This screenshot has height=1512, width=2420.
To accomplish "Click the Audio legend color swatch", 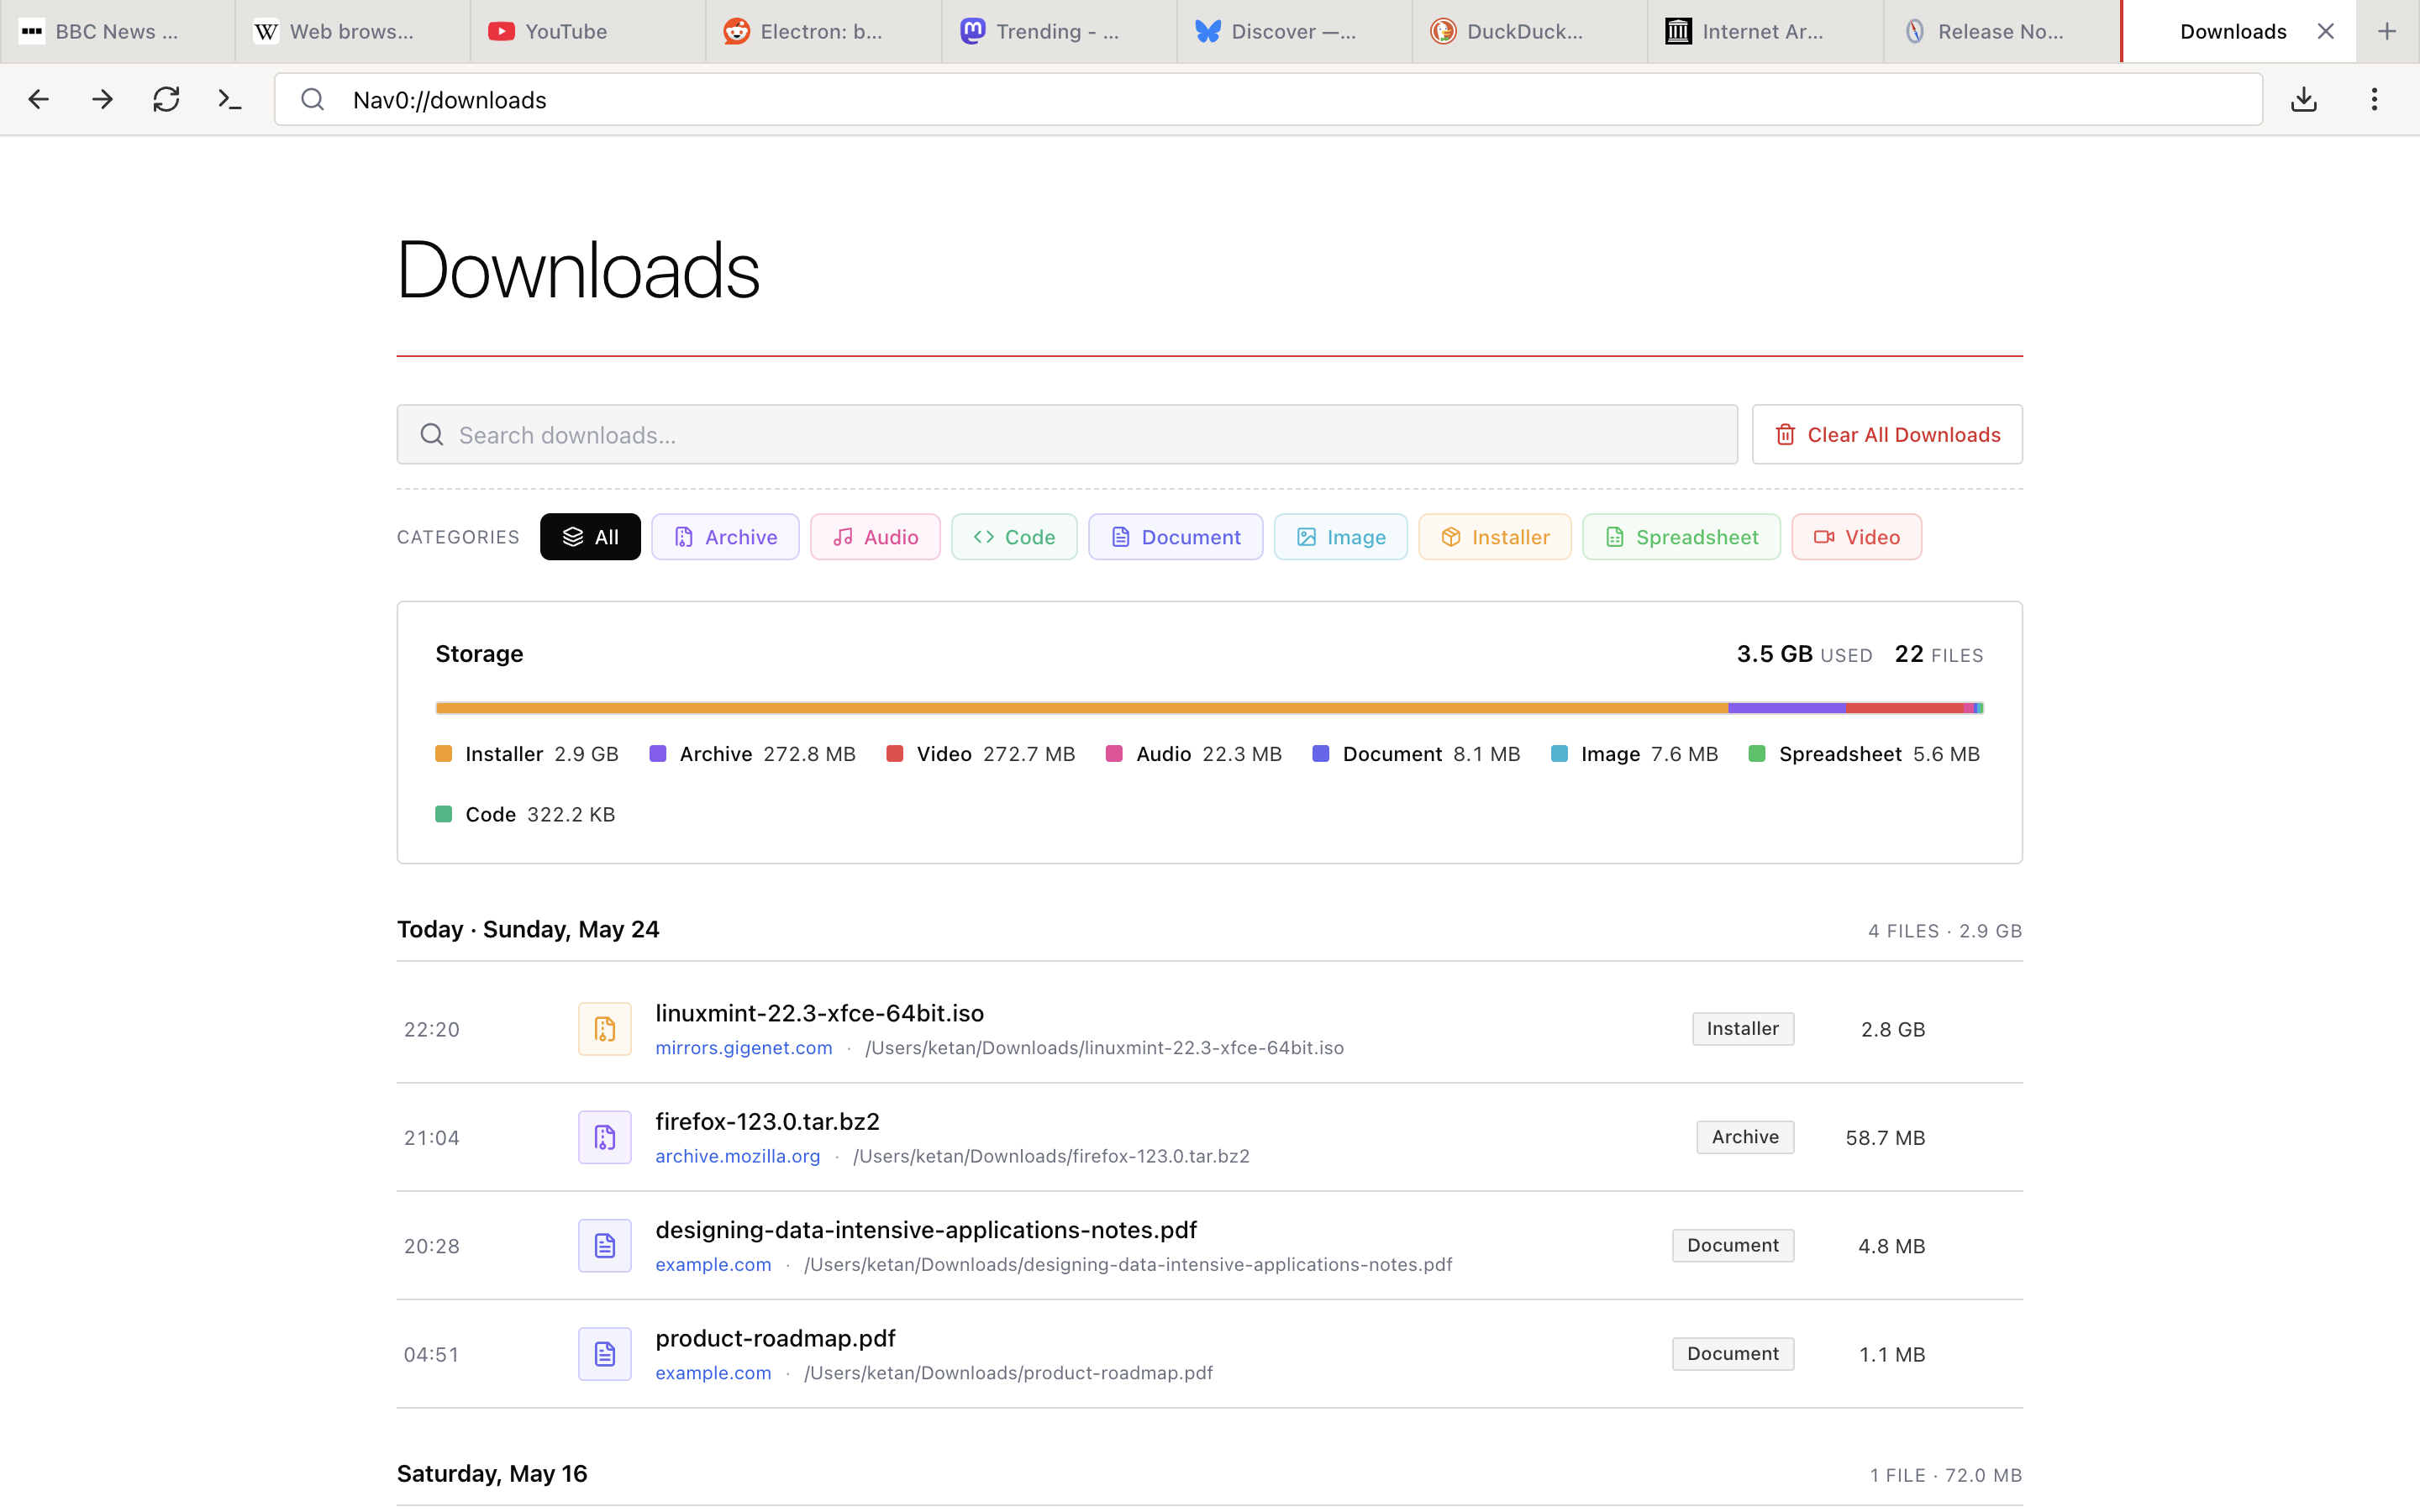I will click(x=1114, y=754).
